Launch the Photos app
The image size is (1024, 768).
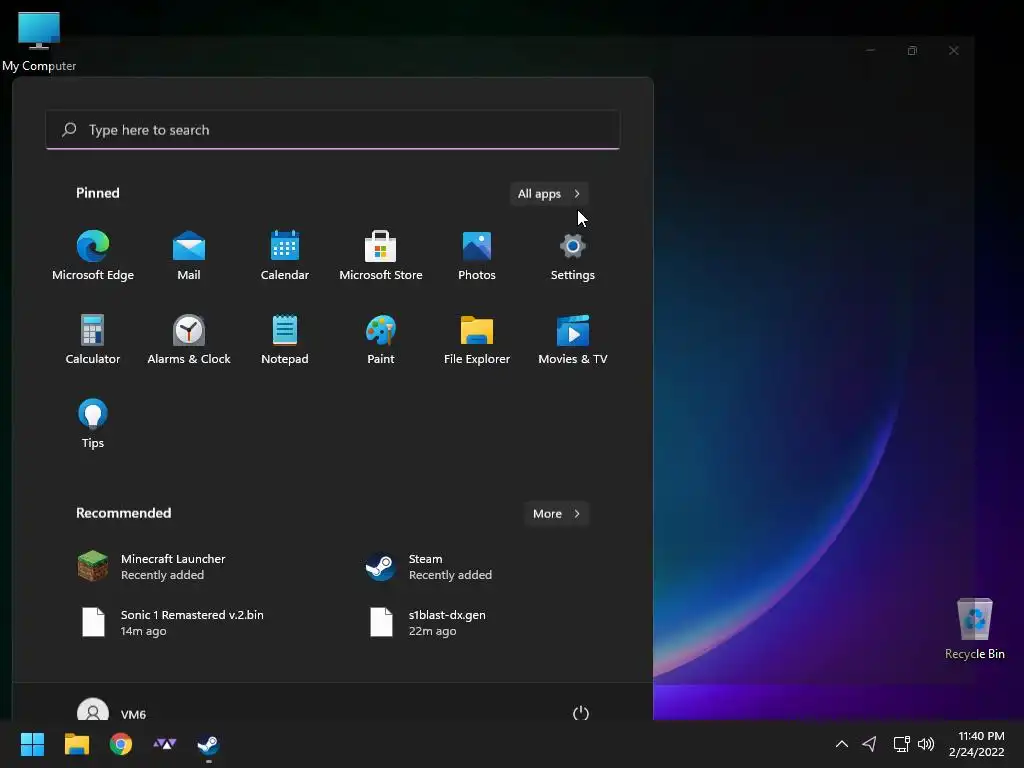[x=477, y=255]
